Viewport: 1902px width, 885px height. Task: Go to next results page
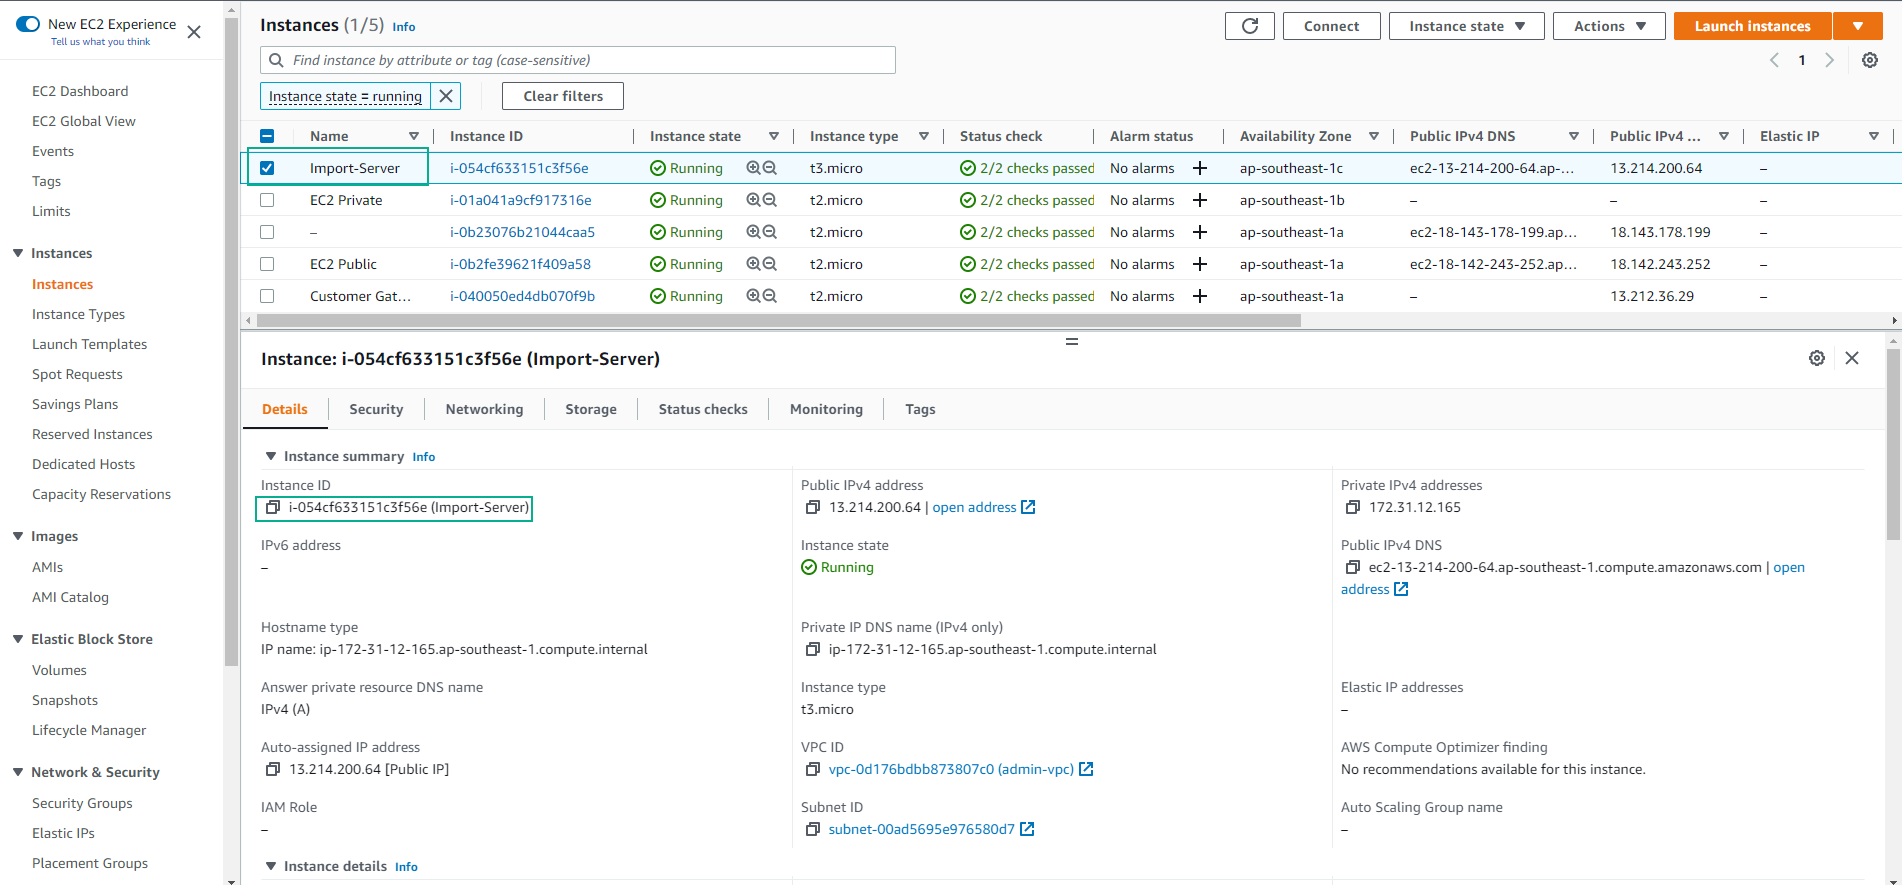(1829, 60)
